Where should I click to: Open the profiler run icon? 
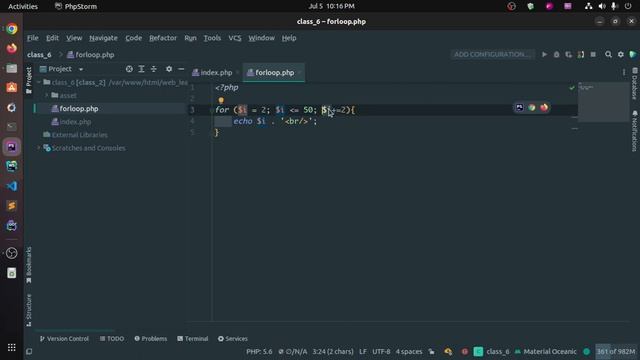[581, 54]
